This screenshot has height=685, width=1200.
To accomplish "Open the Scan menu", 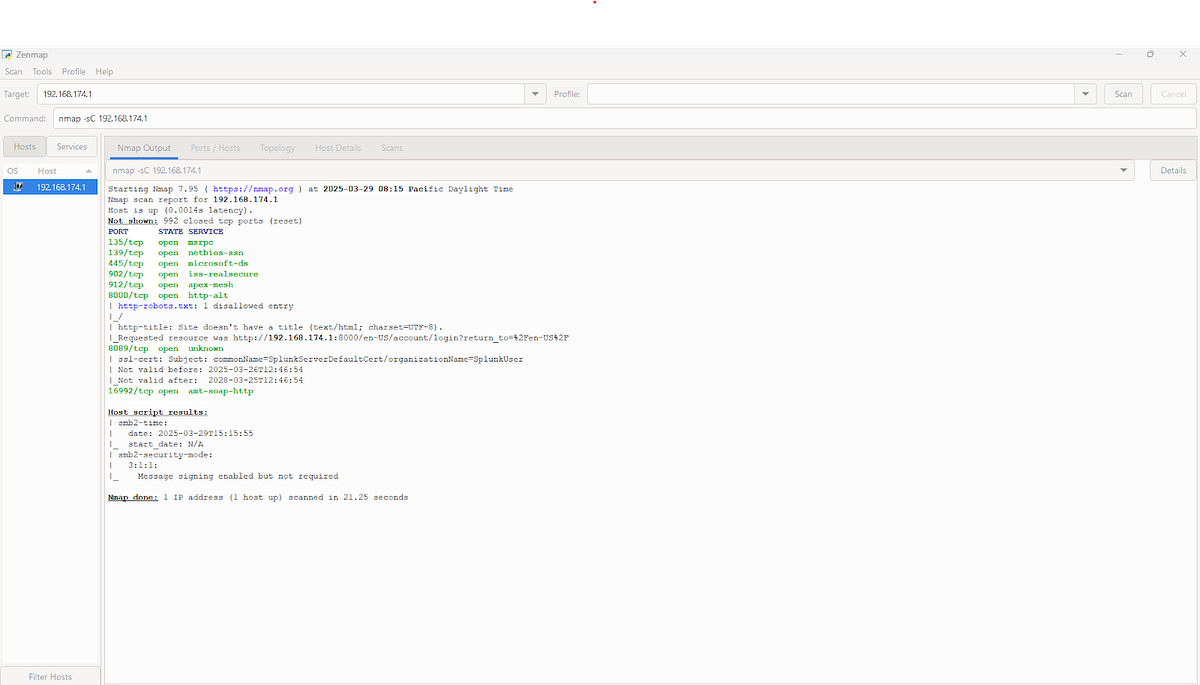I will click(x=13, y=71).
